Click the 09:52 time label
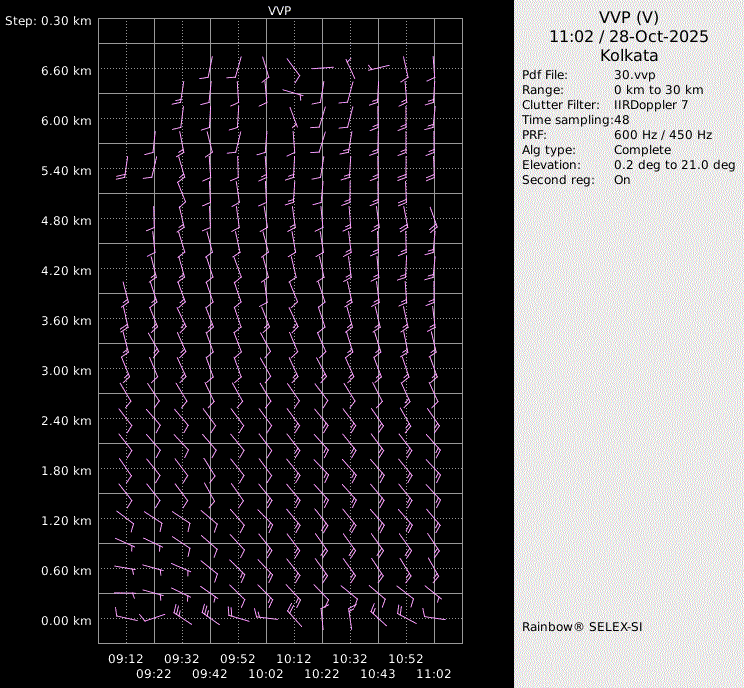Viewport: 744px width, 688px height. pos(238,659)
